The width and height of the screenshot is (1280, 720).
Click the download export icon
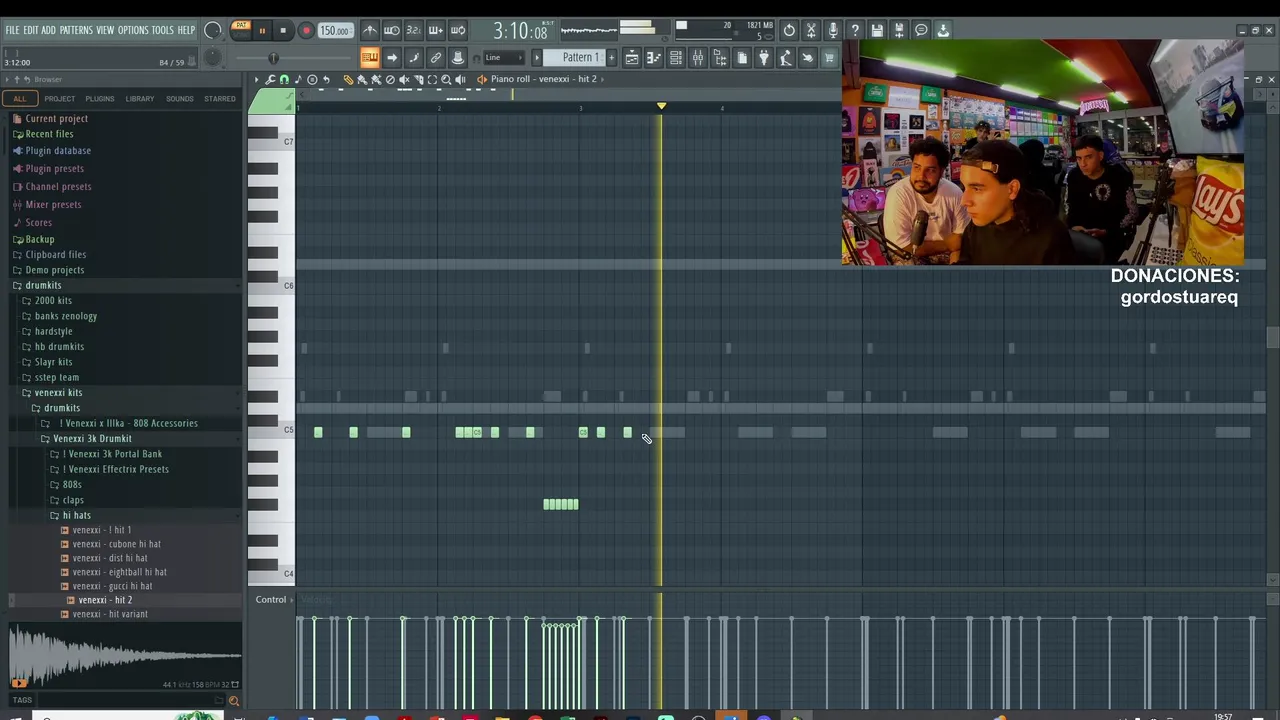(x=943, y=30)
